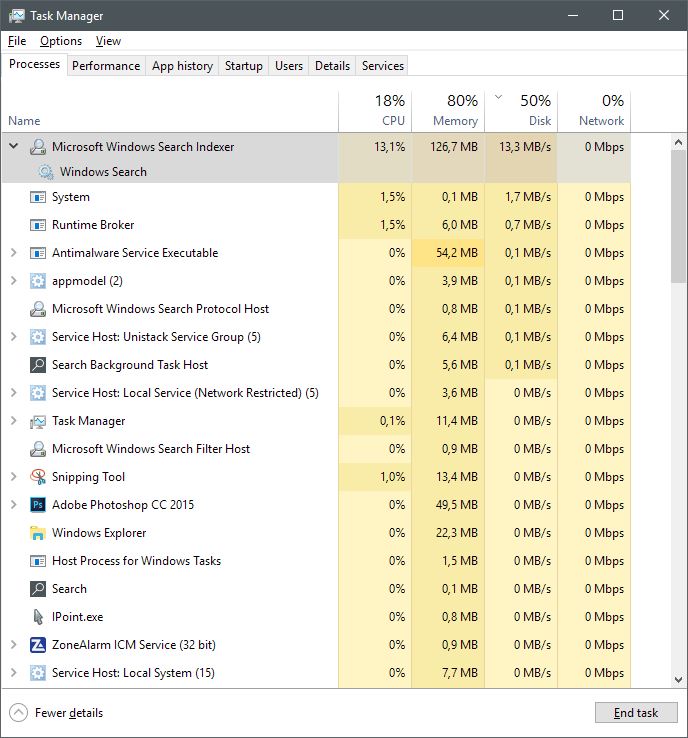Image resolution: width=688 pixels, height=738 pixels.
Task: Click the scrollbar down arrow
Action: pos(678,680)
